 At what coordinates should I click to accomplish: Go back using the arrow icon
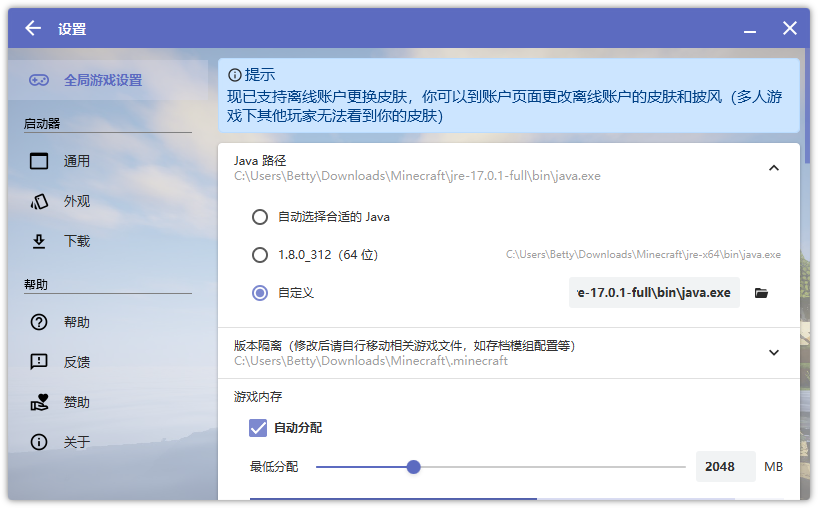tap(33, 28)
